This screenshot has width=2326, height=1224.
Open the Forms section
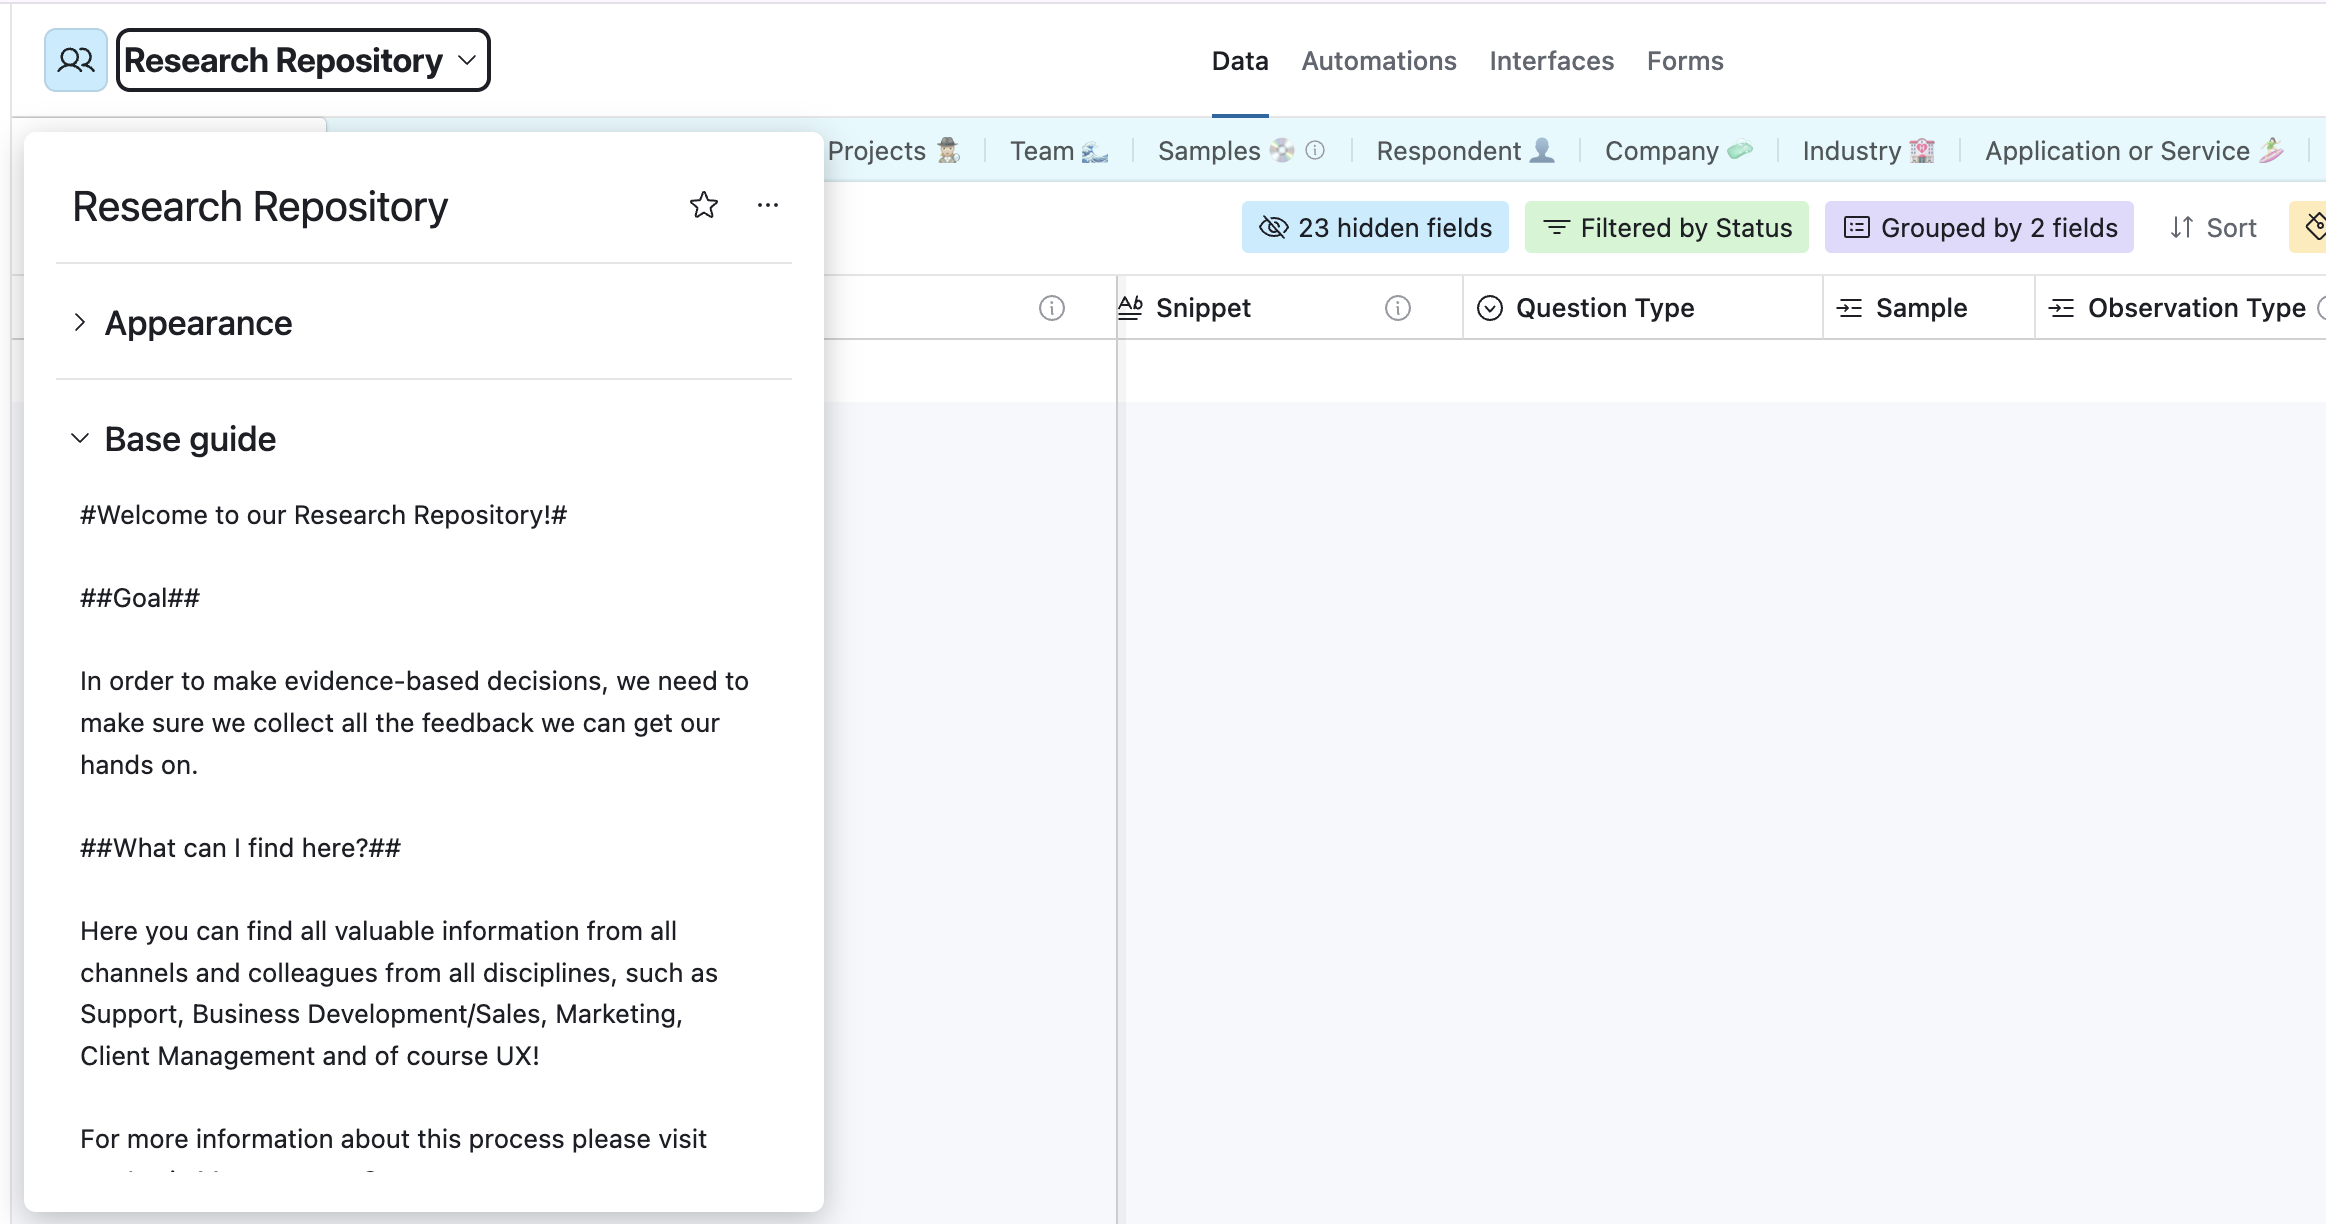point(1685,61)
